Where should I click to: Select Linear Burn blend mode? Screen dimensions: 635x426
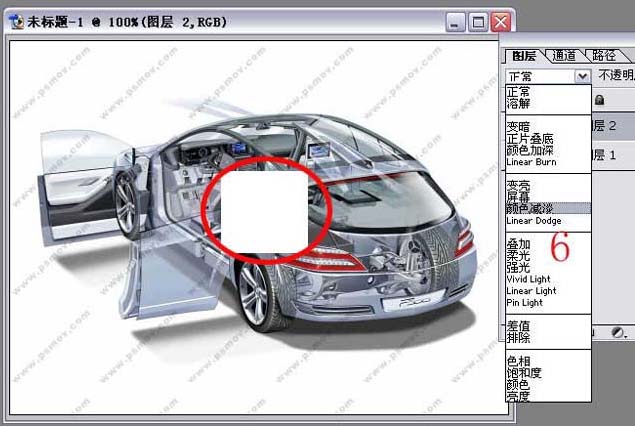pos(532,162)
